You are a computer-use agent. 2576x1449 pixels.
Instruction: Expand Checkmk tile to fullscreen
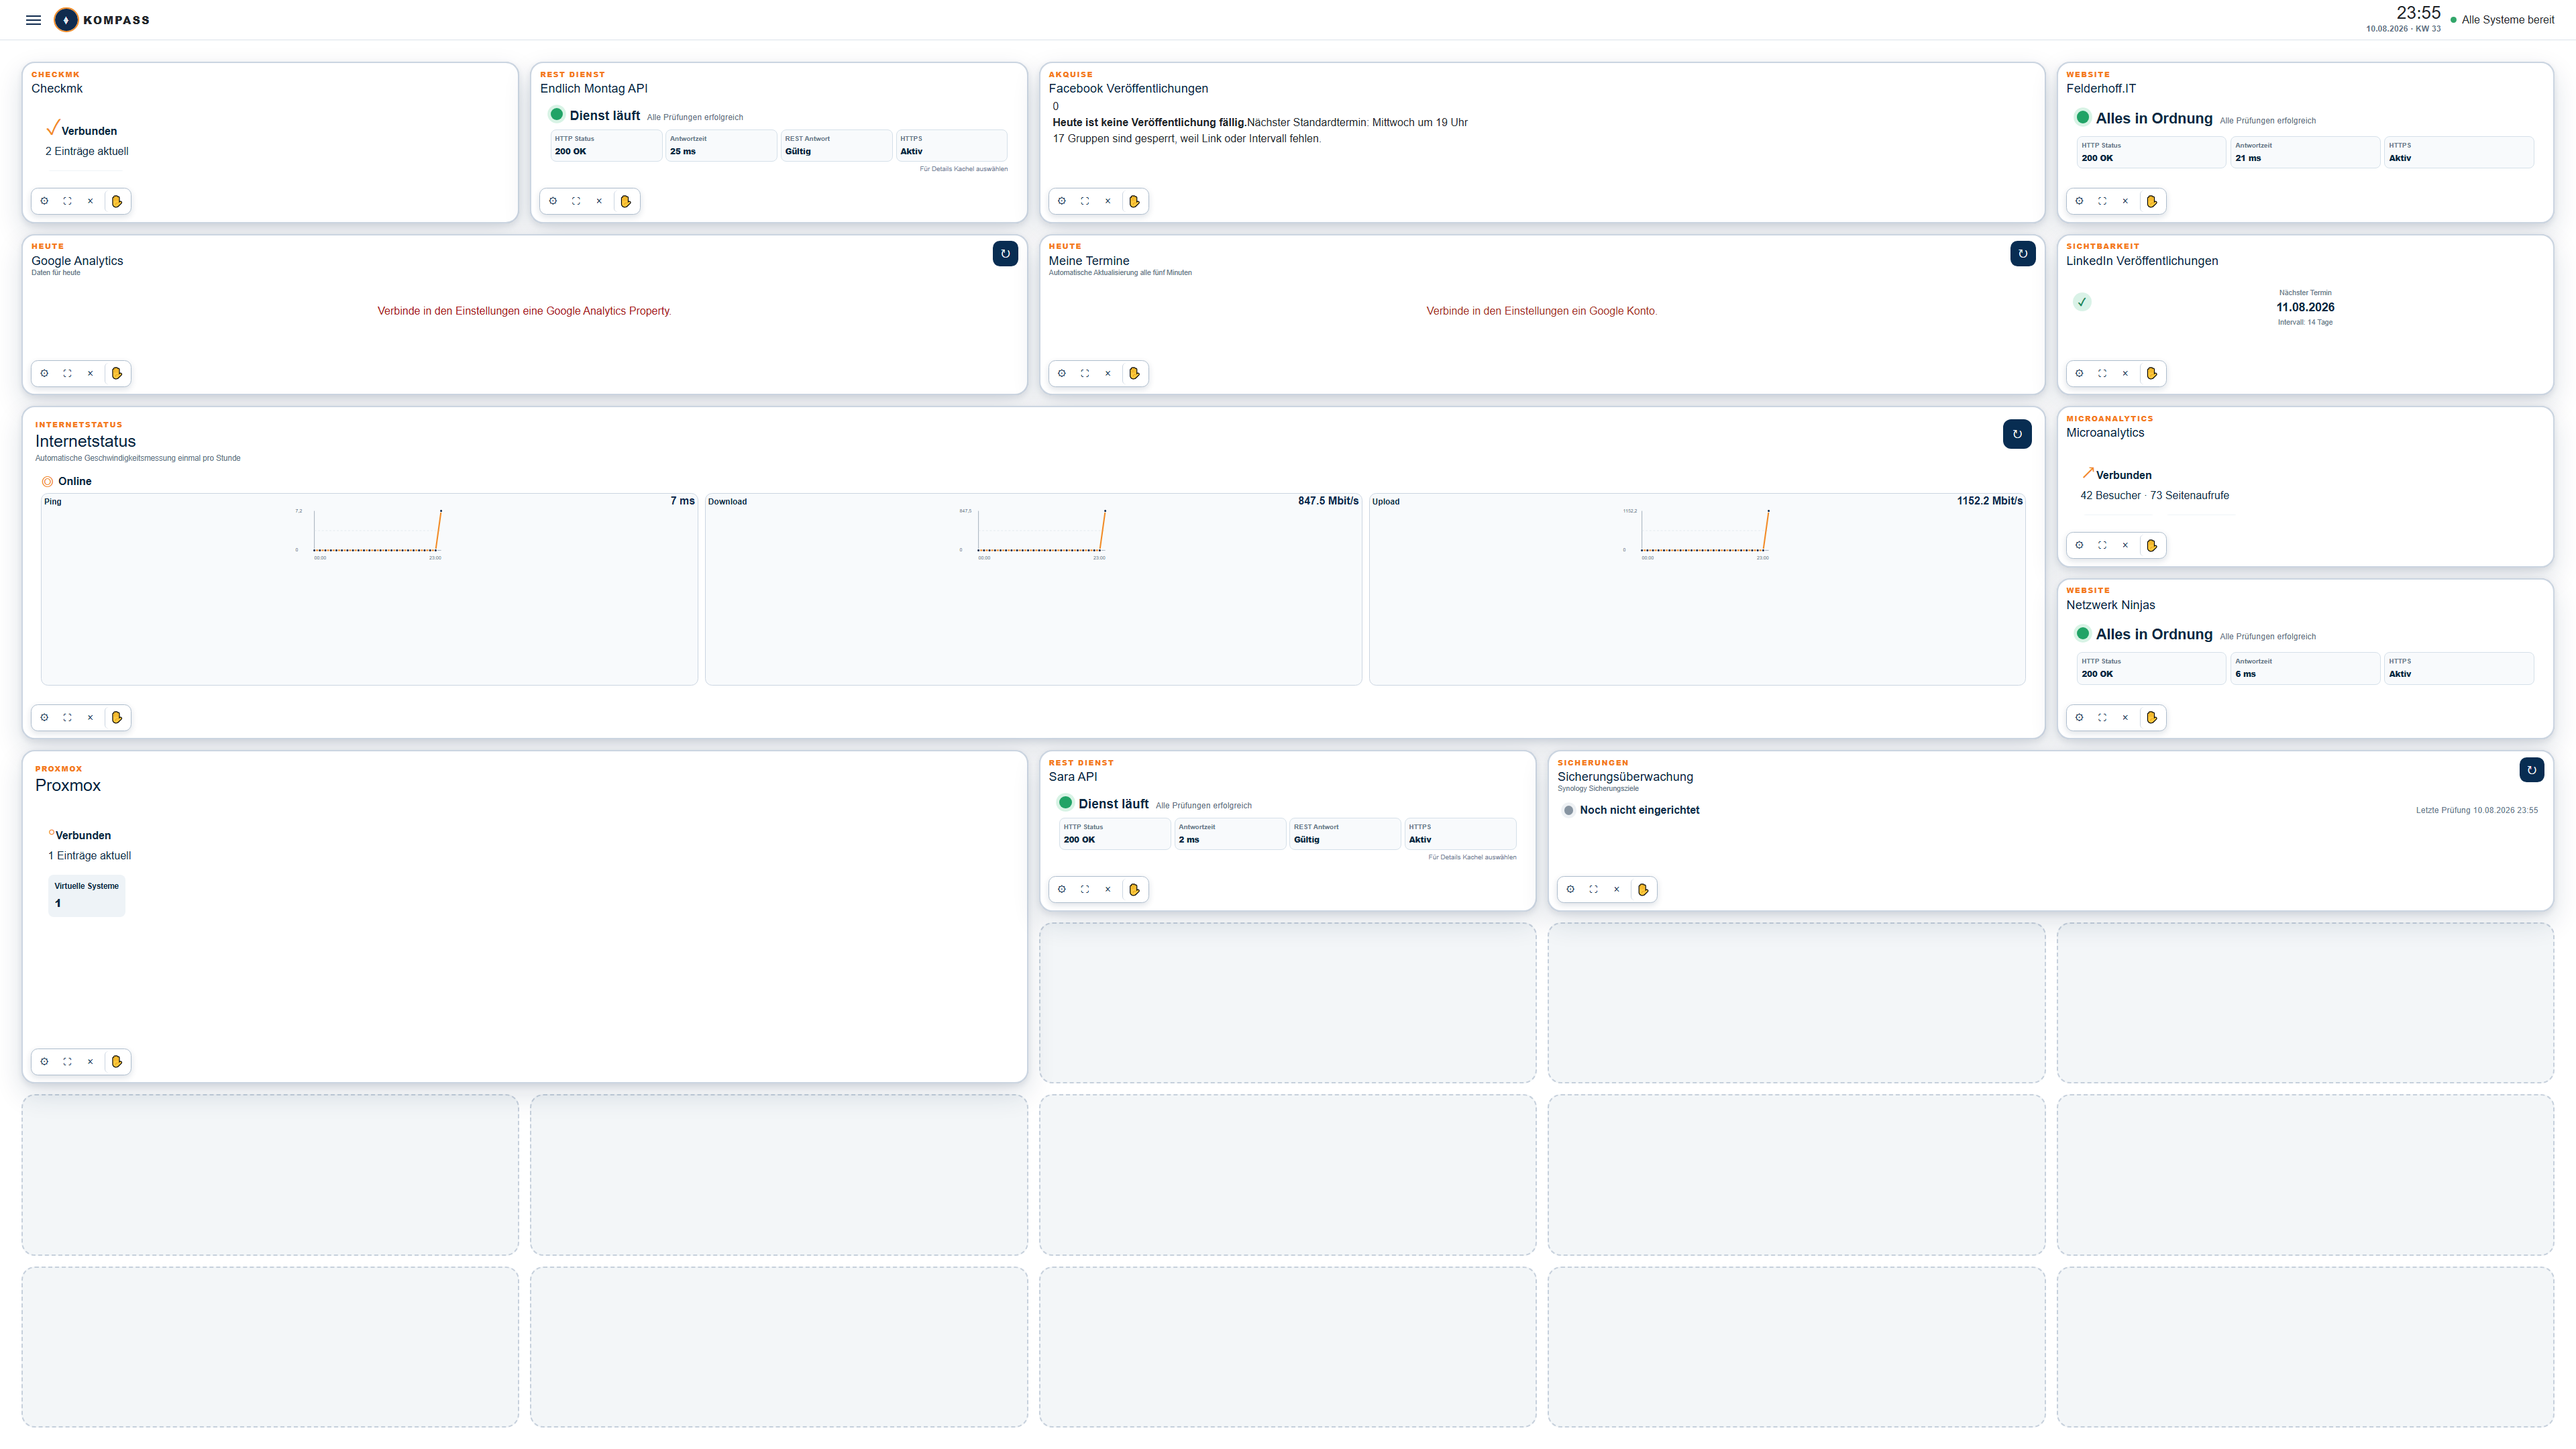click(x=67, y=201)
